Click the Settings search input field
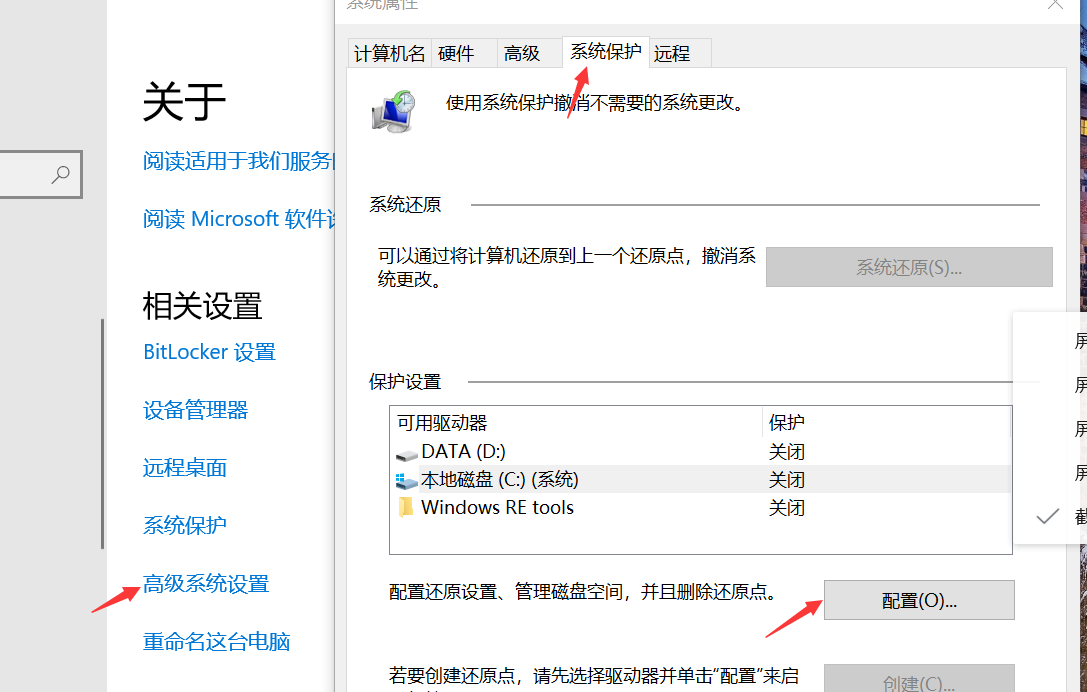This screenshot has height=692, width=1087. [40, 174]
